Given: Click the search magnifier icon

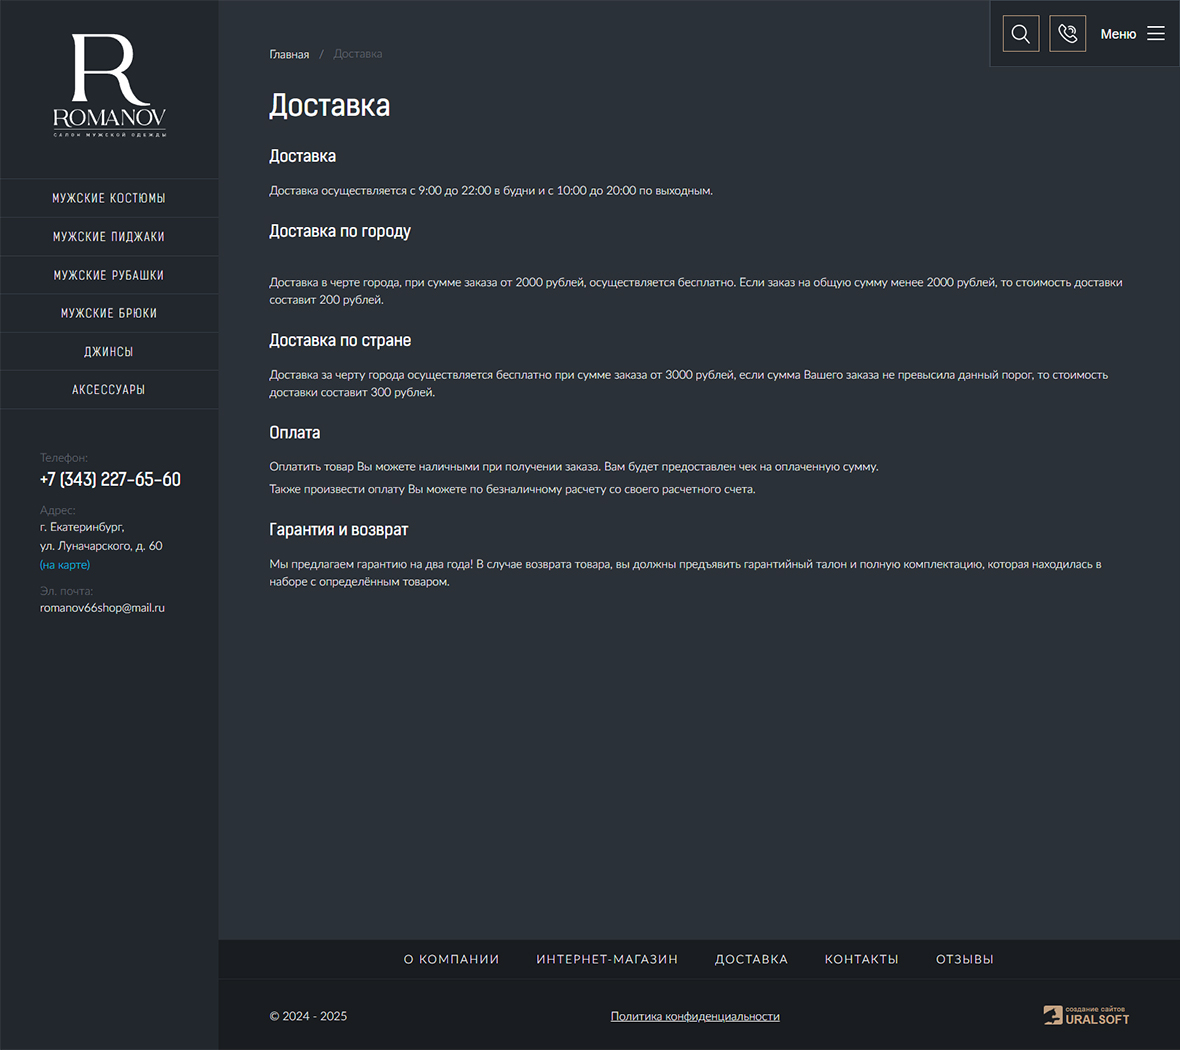Looking at the screenshot, I should 1020,34.
